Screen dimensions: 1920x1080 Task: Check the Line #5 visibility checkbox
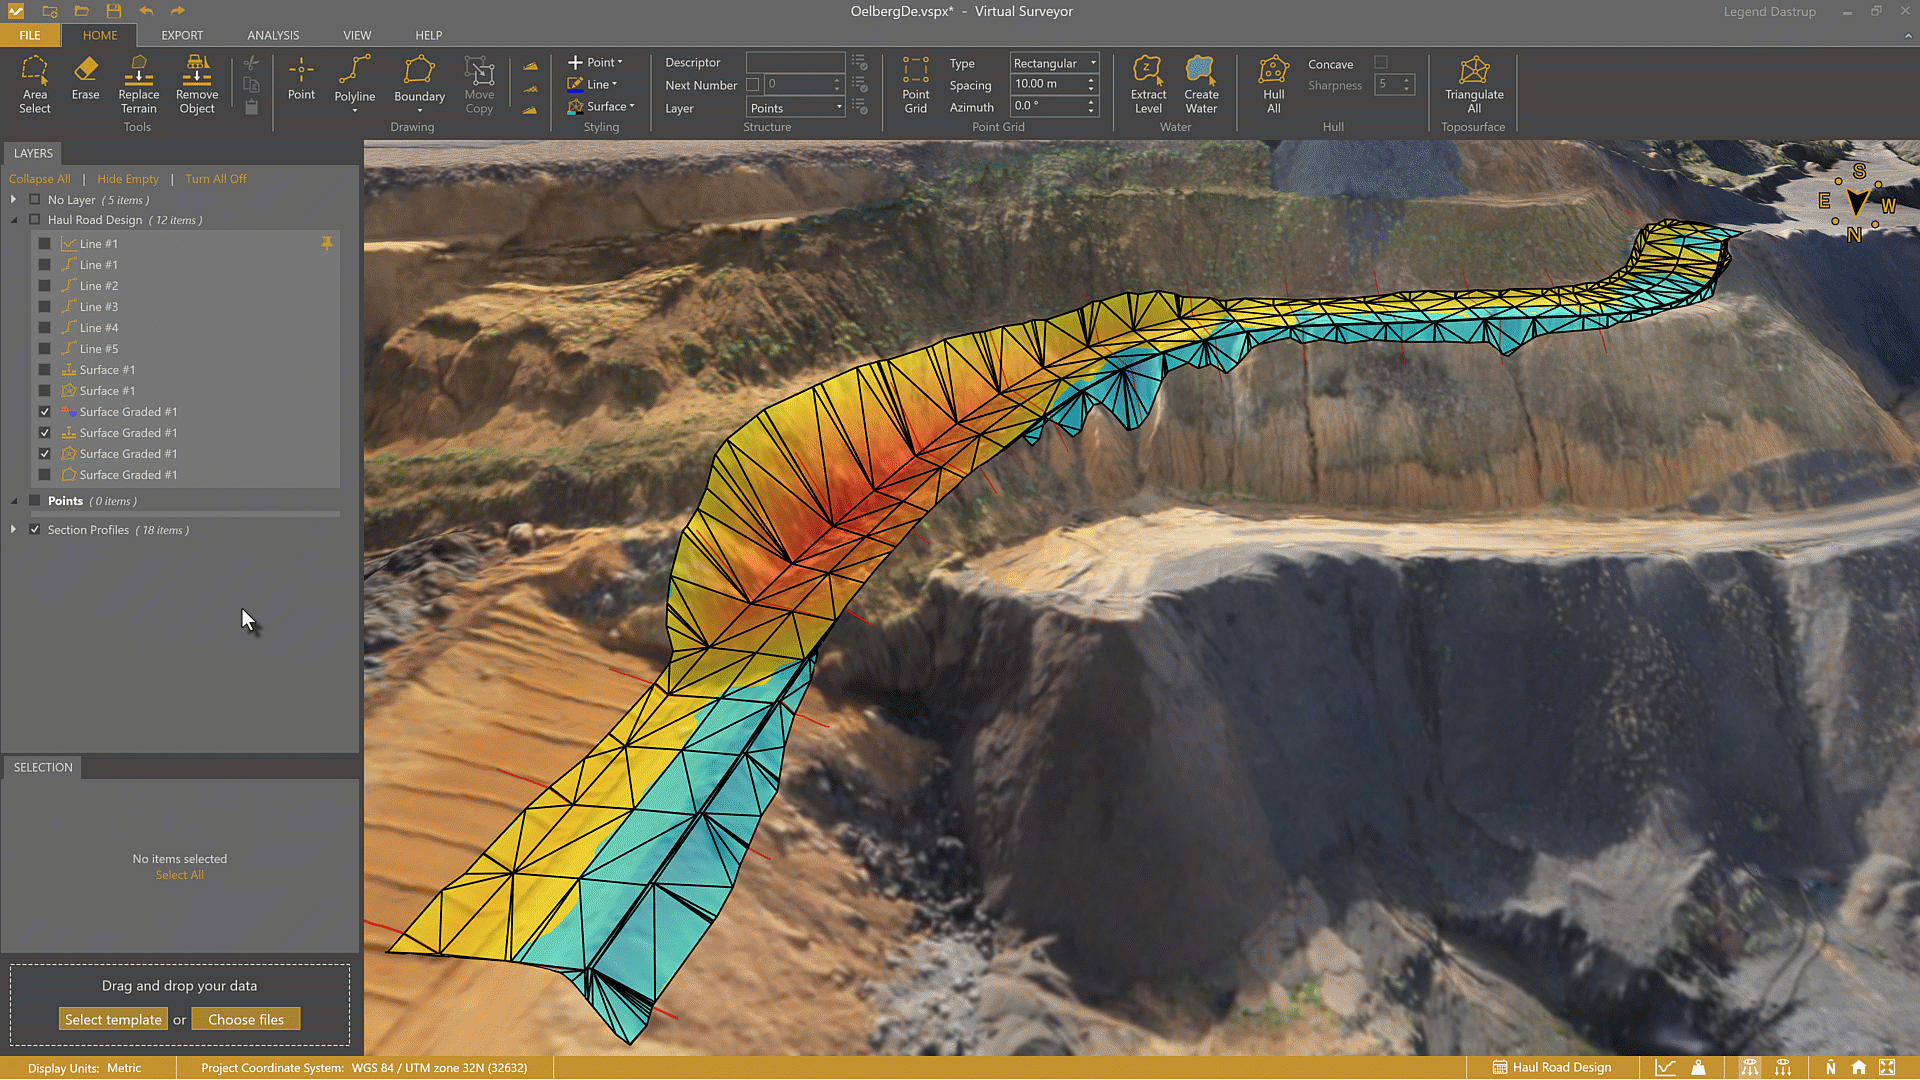coord(44,349)
